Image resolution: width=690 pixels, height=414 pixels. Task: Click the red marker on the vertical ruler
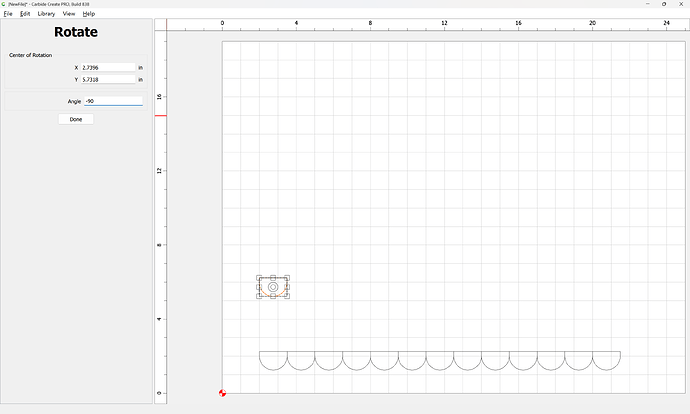[160, 115]
